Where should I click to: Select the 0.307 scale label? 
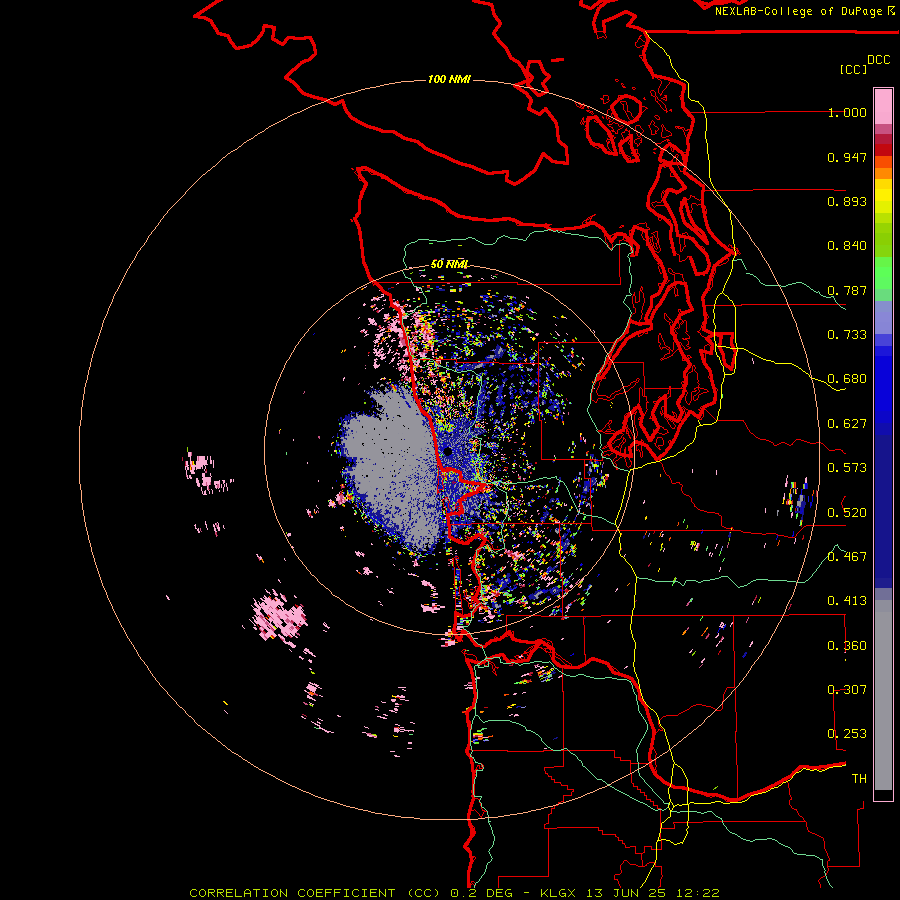coord(847,689)
